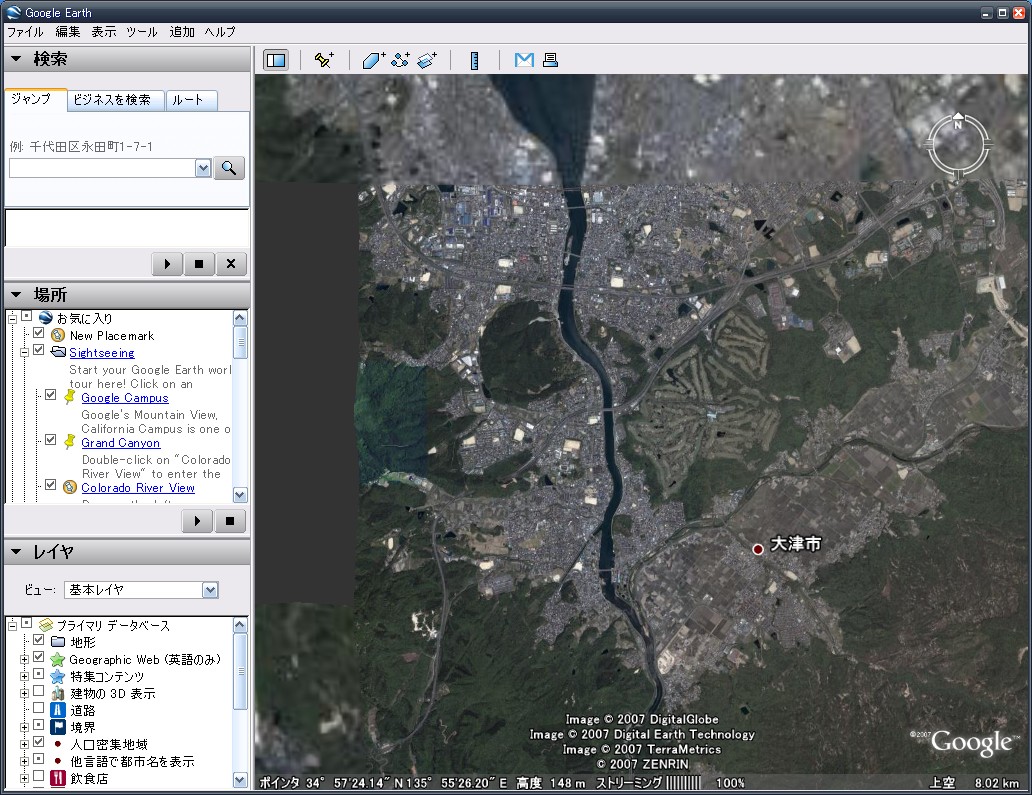Enable the 建物の 3D 表示 checkbox
This screenshot has height=795, width=1032.
coord(39,691)
